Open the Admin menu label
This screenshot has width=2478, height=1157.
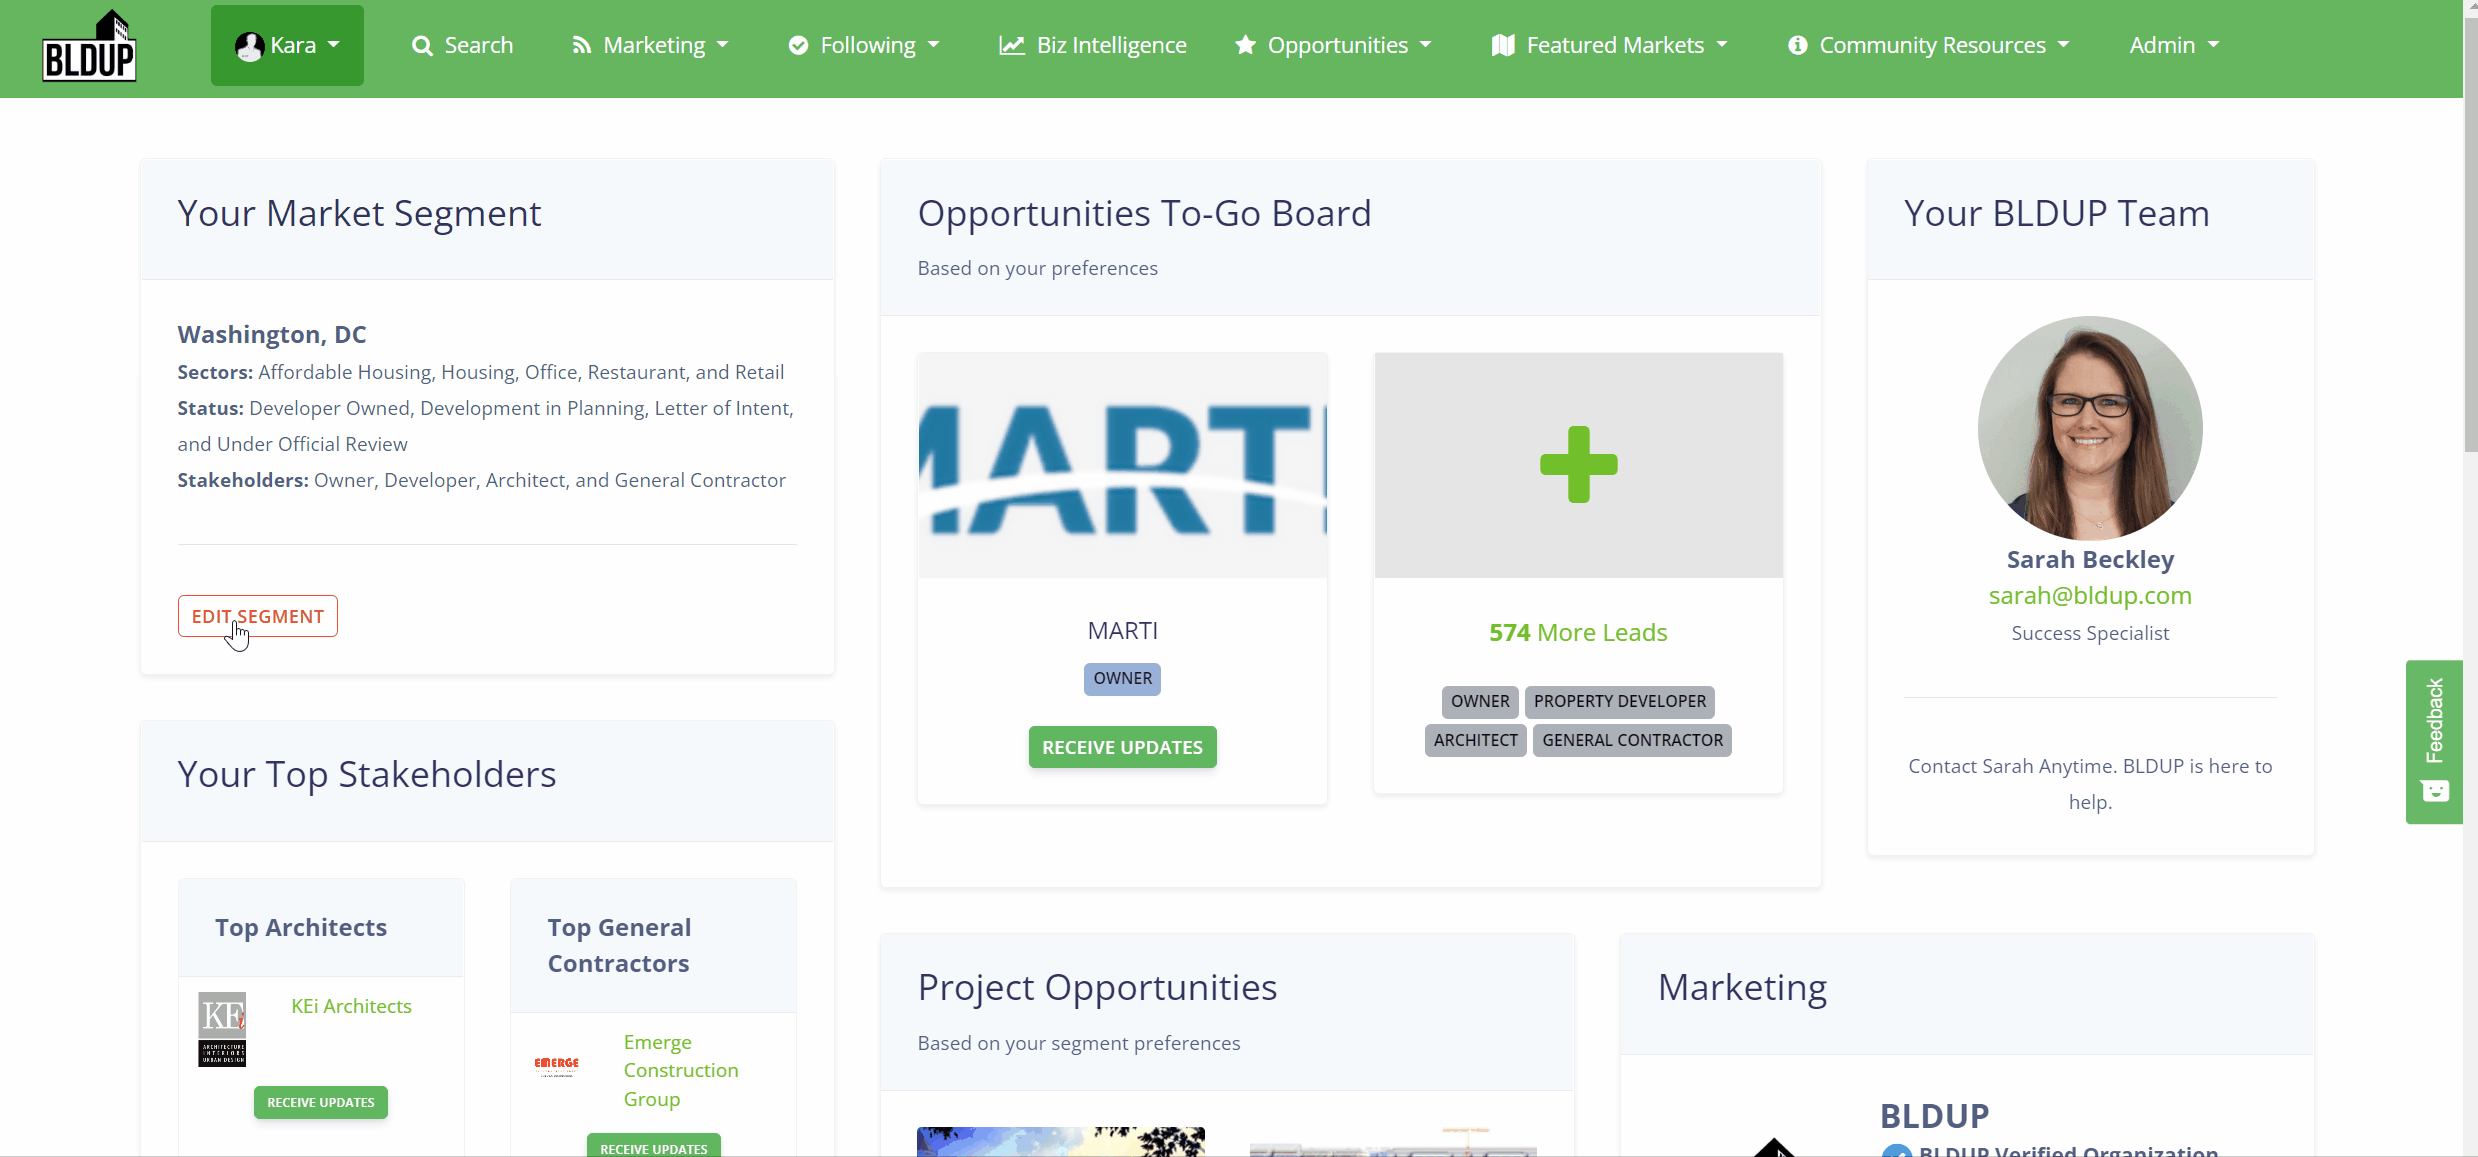[x=2162, y=46]
